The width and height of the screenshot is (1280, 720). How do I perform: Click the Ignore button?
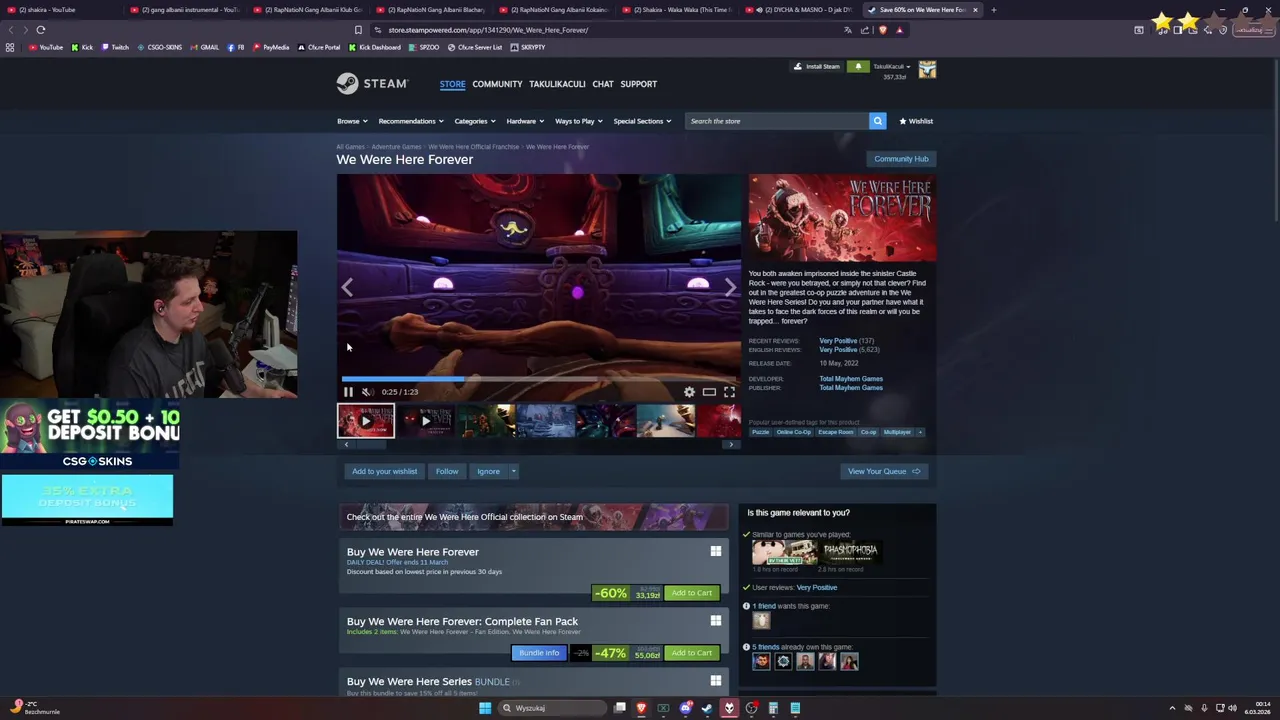pos(488,471)
